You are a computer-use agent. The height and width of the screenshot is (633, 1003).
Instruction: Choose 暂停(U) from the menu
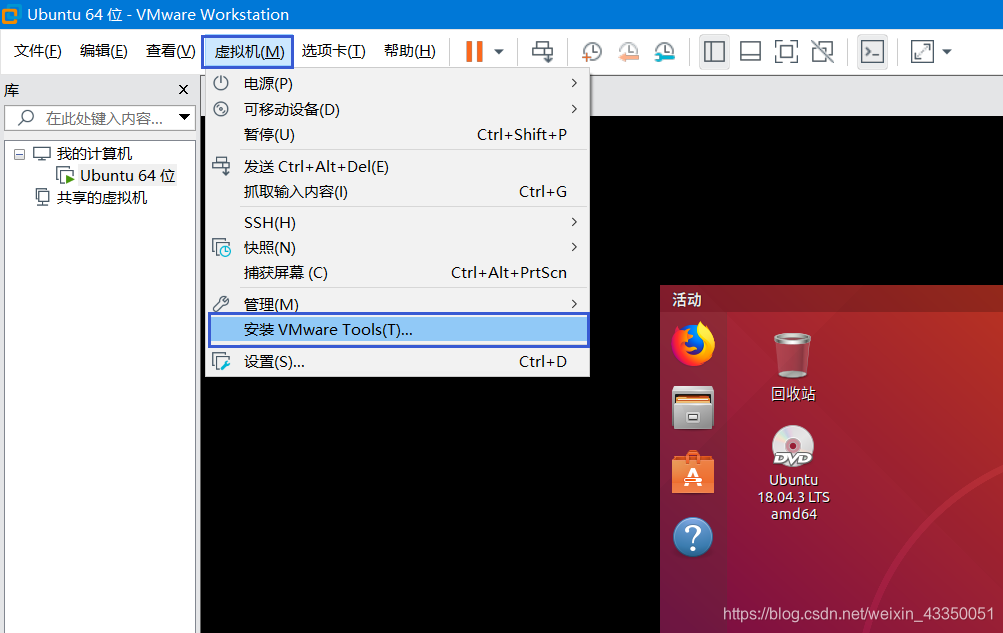[x=397, y=135]
